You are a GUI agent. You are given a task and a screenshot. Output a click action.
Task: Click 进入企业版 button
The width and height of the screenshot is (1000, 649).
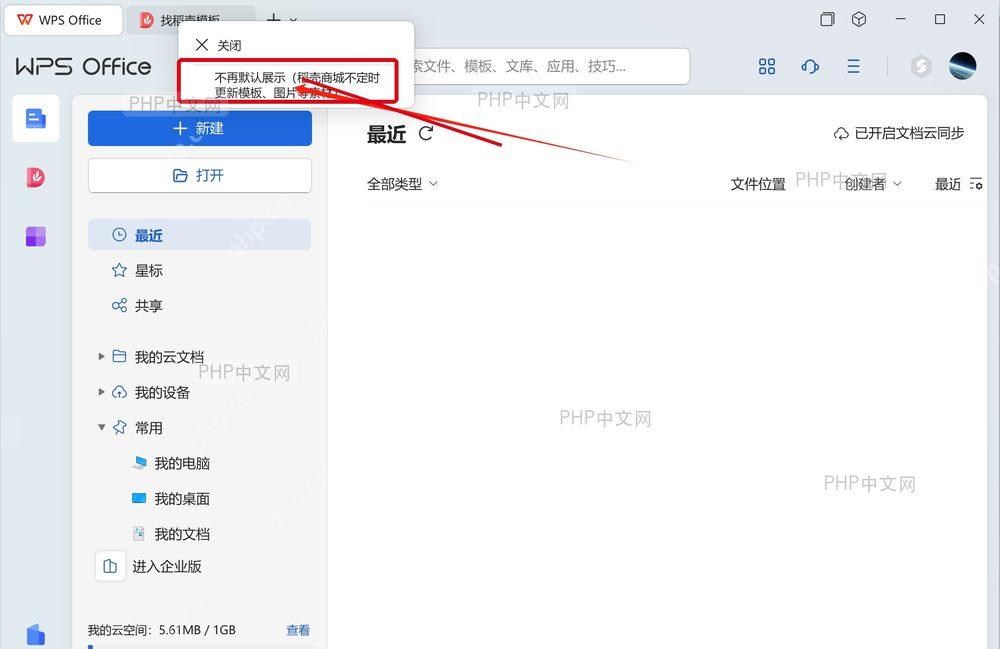150,566
